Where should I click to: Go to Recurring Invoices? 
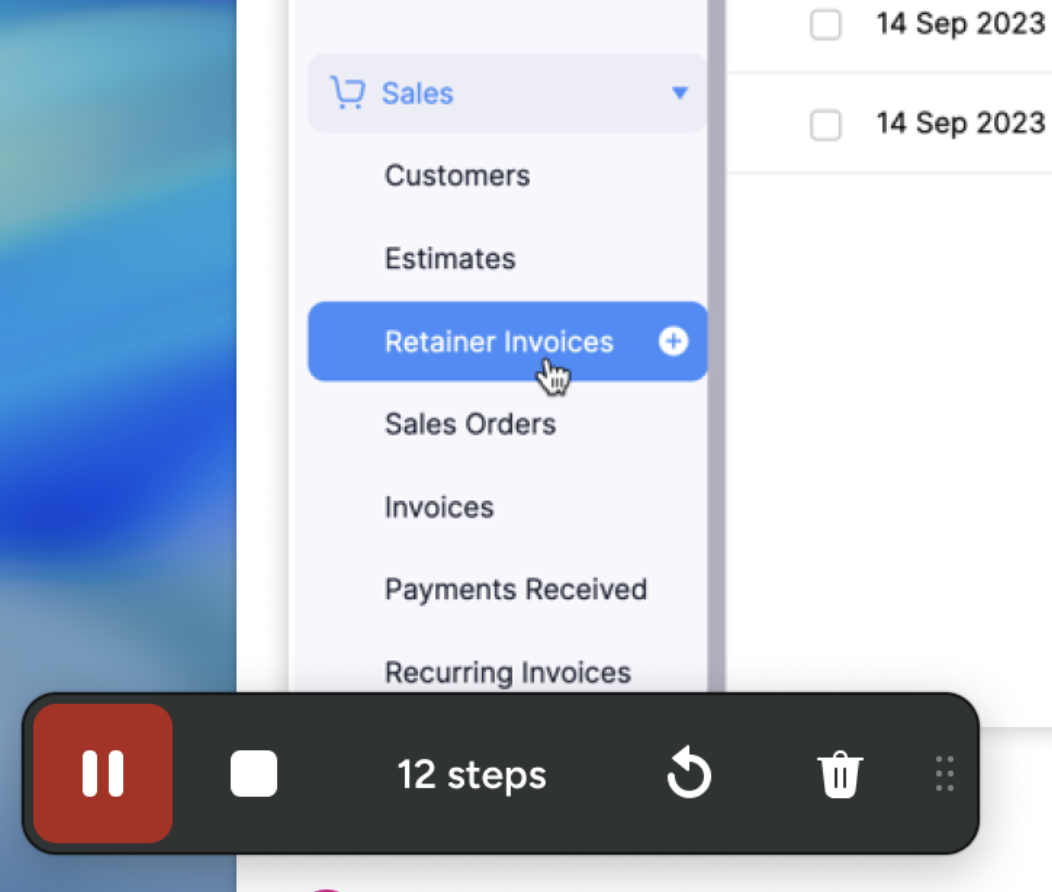pyautogui.click(x=507, y=672)
